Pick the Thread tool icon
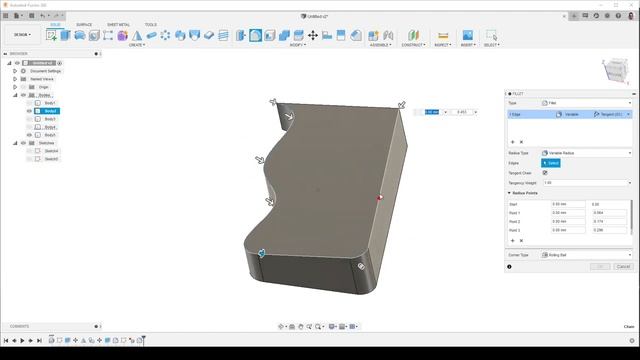640x360 pixels. [223, 36]
